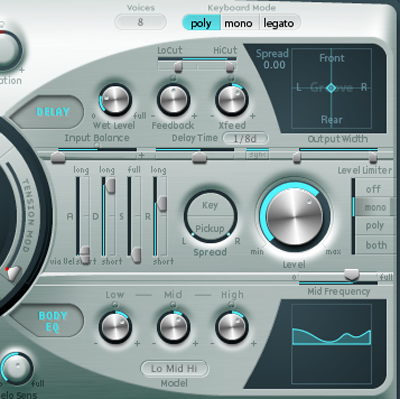Enable the delay sync button
400x399 pixels.
(x=258, y=155)
